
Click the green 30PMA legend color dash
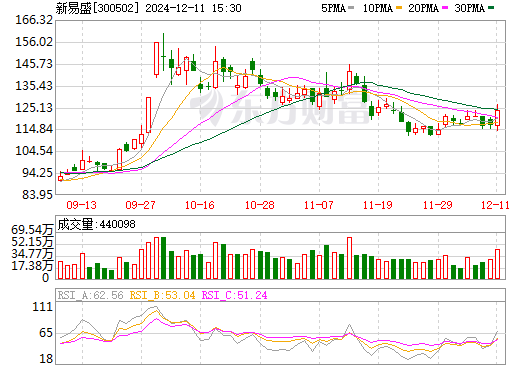point(491,8)
